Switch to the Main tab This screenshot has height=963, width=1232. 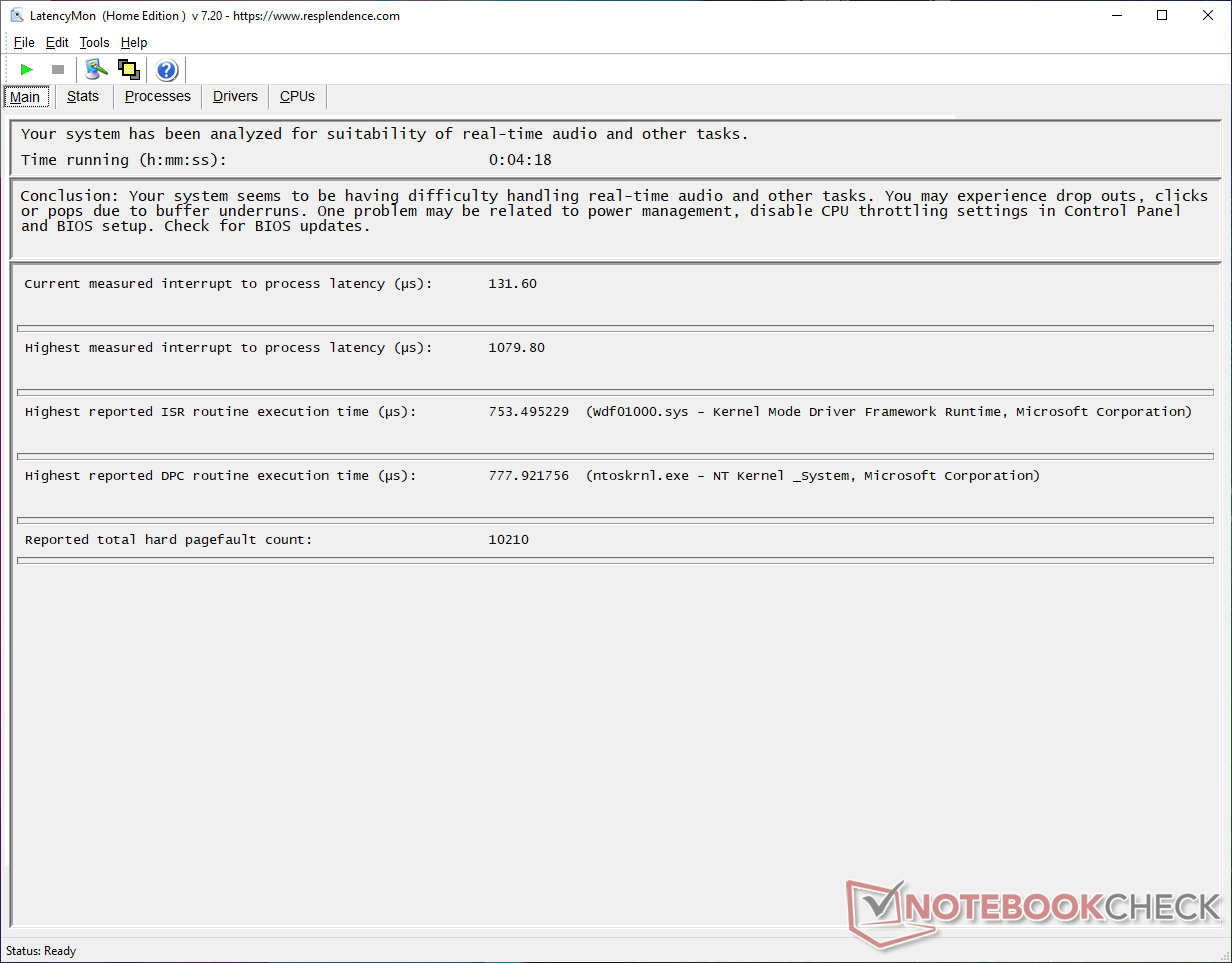[x=25, y=97]
